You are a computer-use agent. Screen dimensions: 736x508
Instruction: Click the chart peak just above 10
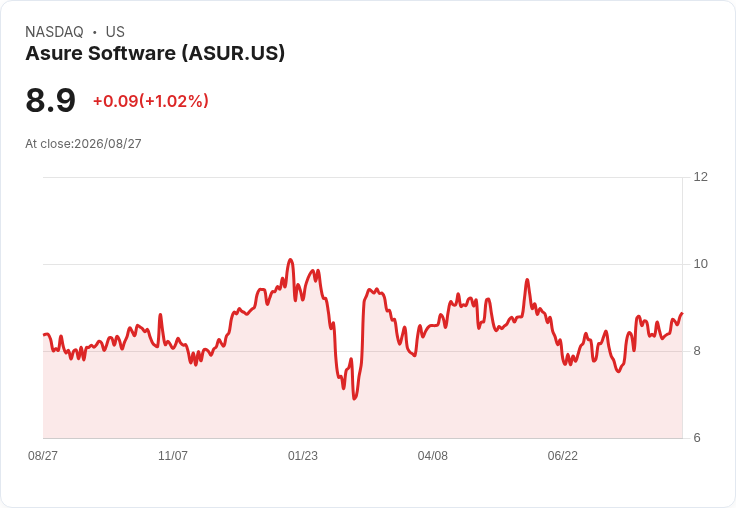click(291, 260)
